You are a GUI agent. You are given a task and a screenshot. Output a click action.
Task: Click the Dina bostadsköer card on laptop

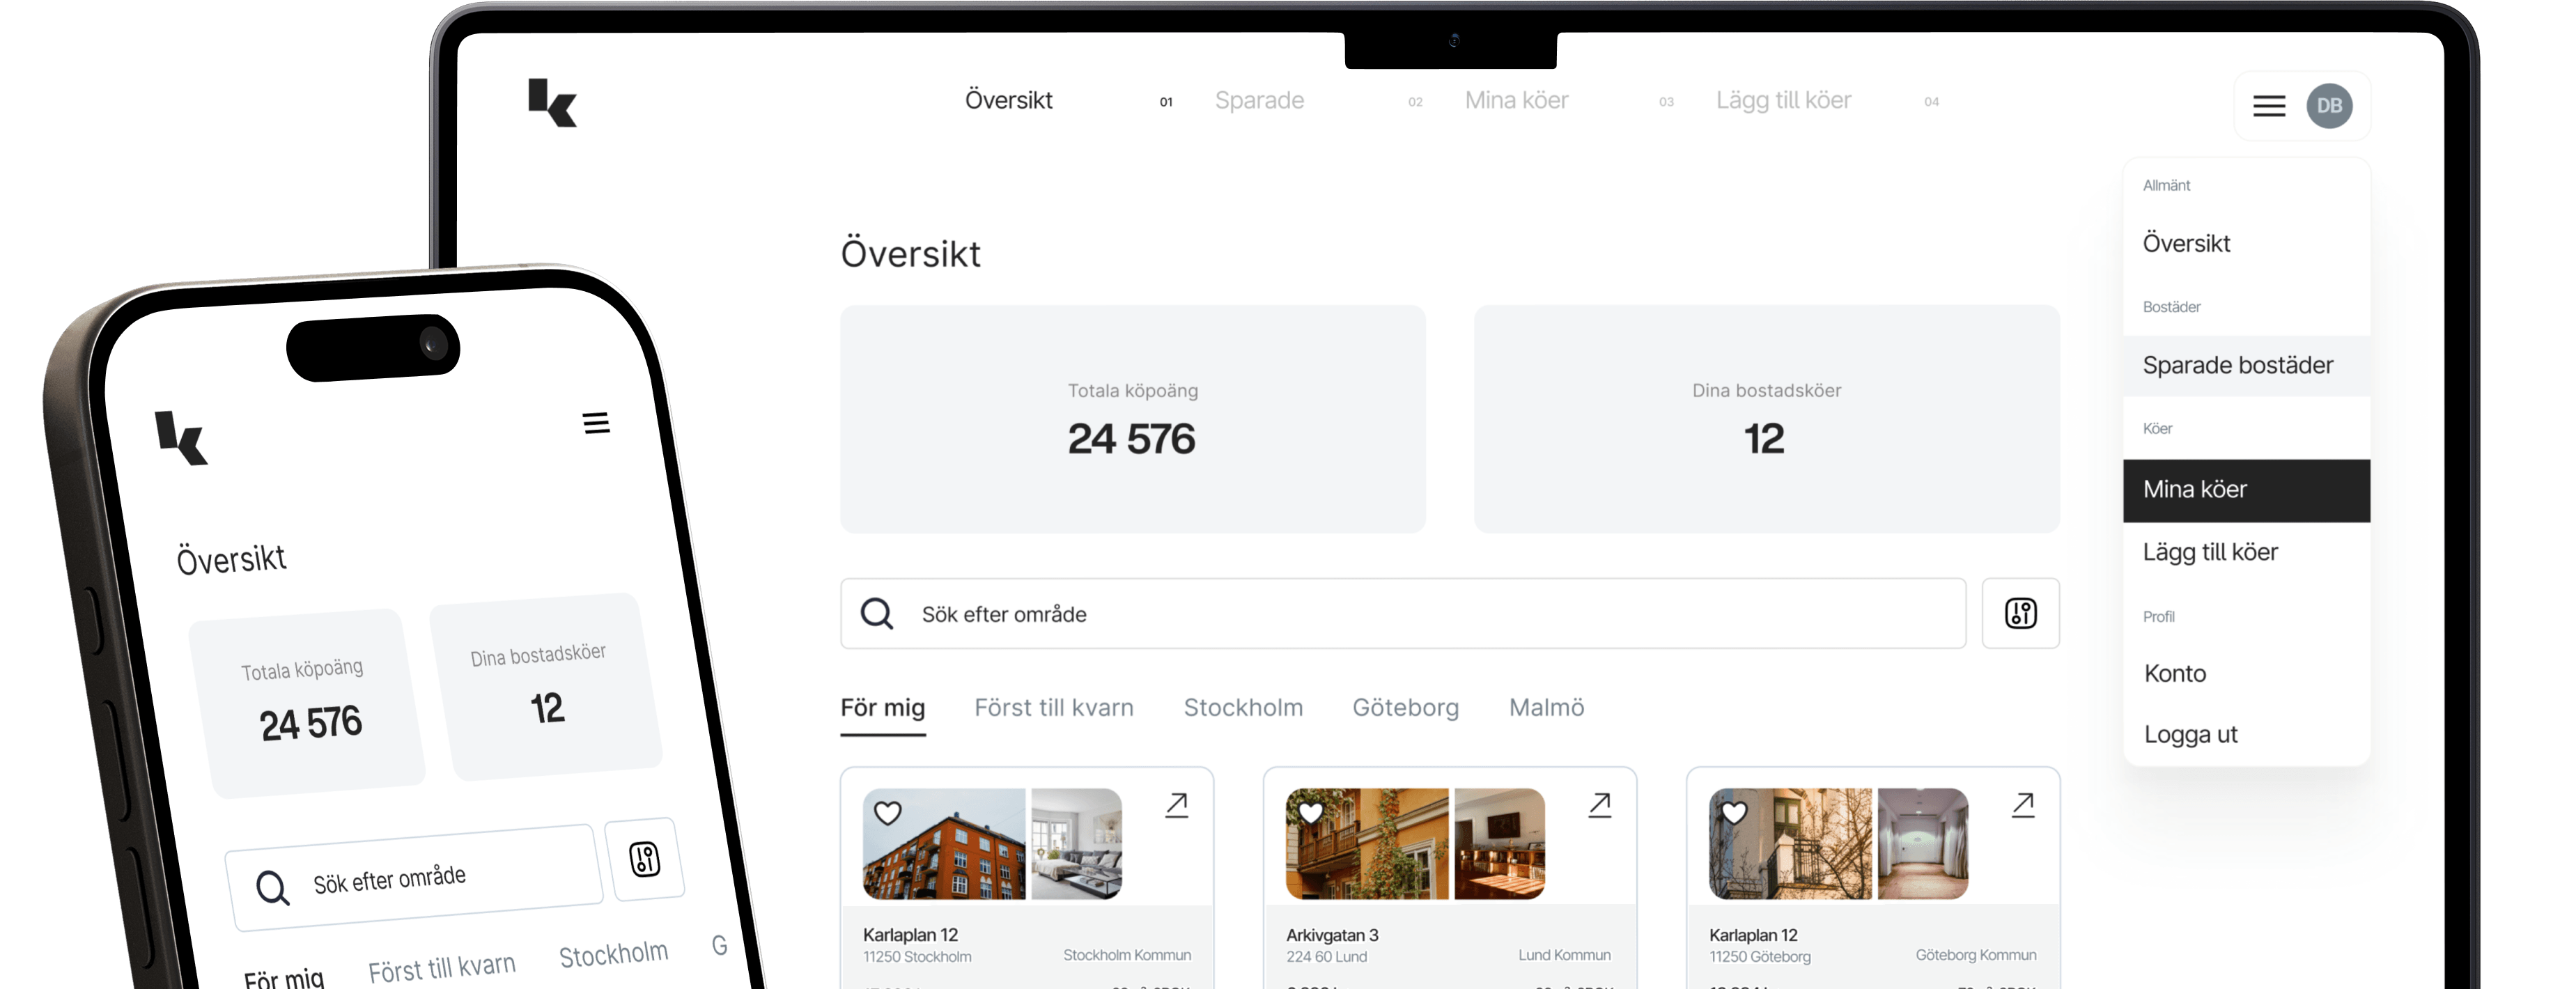point(1766,419)
